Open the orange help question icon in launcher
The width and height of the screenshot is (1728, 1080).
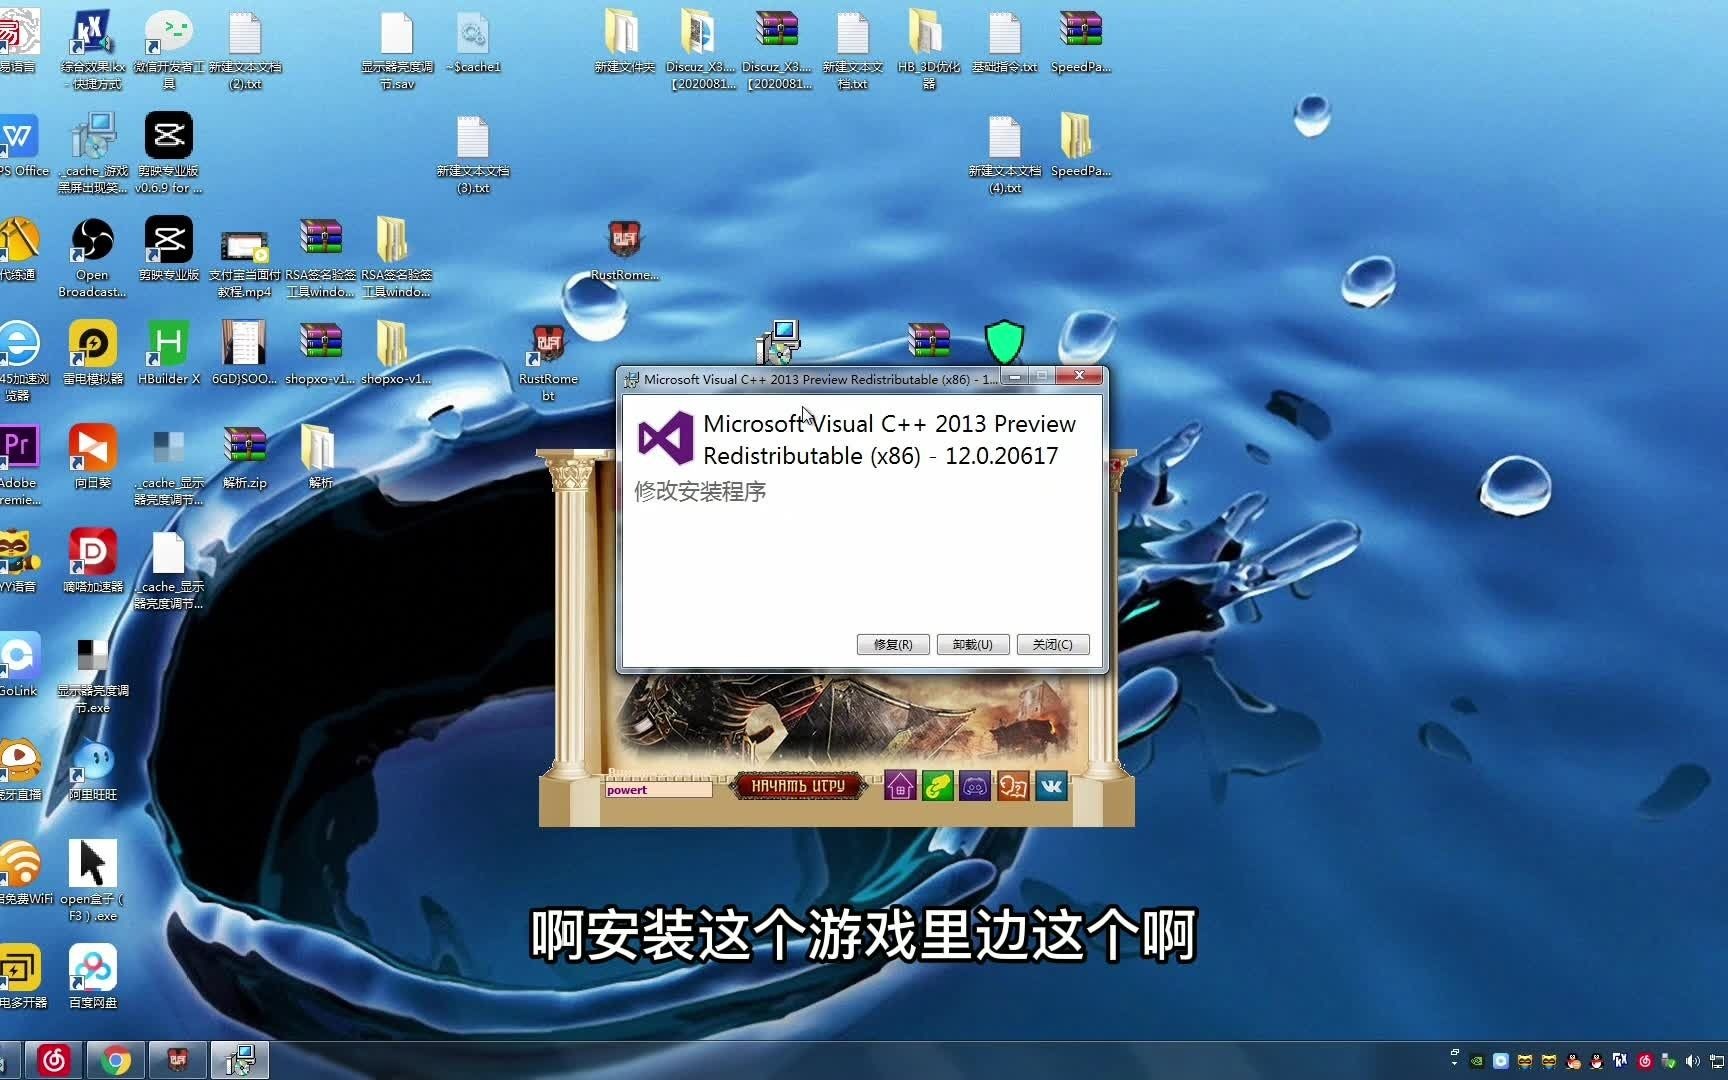tap(1013, 787)
